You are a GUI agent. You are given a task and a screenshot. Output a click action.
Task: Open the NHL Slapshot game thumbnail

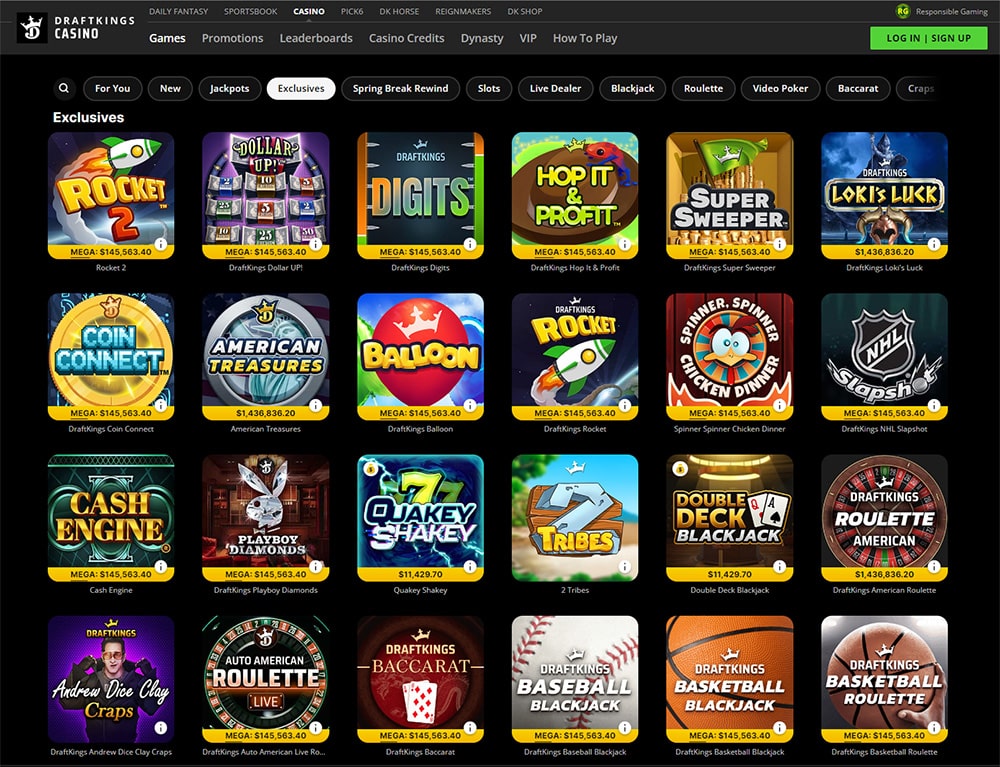point(885,356)
